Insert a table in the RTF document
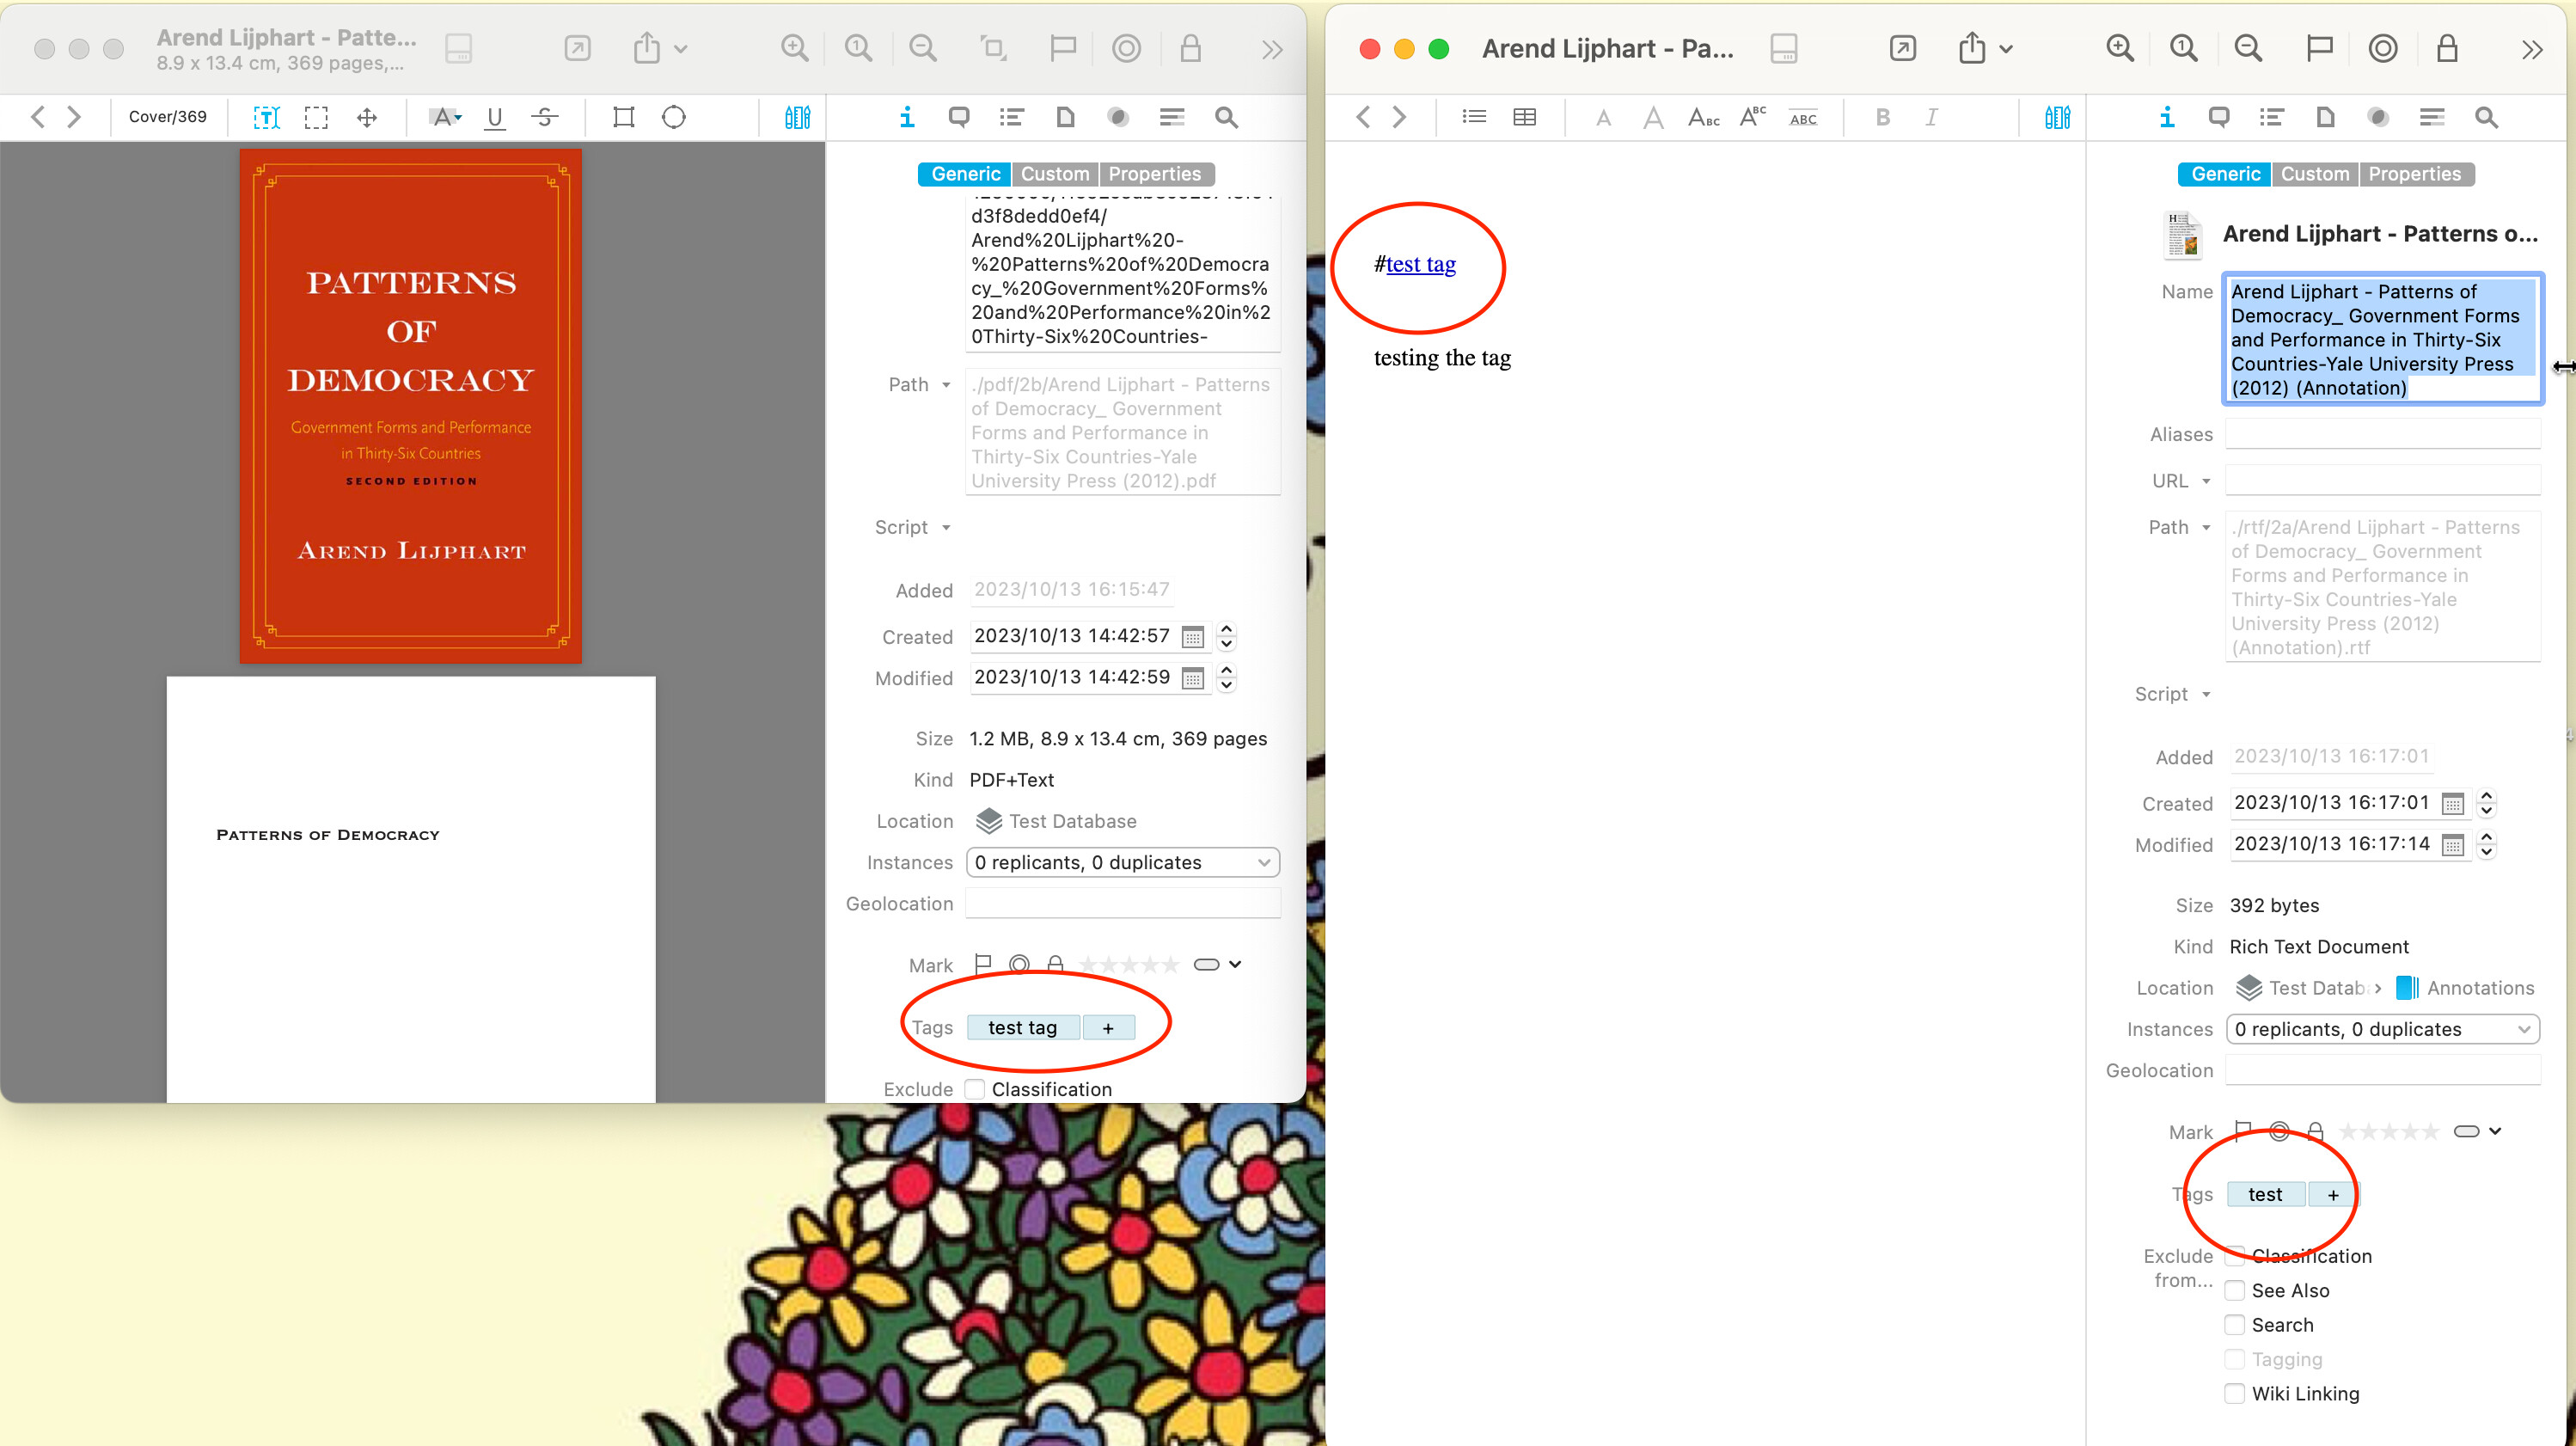This screenshot has height=1446, width=2576. point(1524,117)
